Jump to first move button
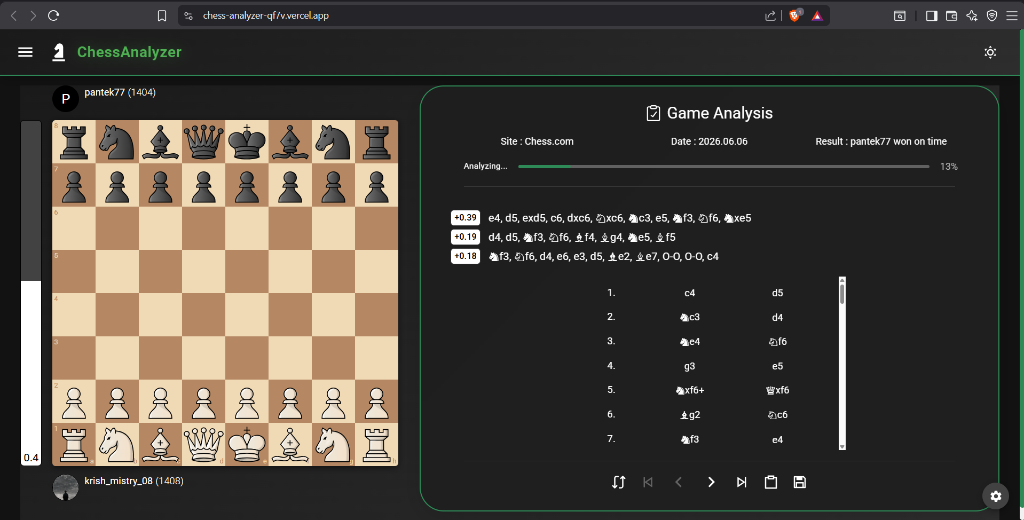The height and width of the screenshot is (520, 1024). 648,482
